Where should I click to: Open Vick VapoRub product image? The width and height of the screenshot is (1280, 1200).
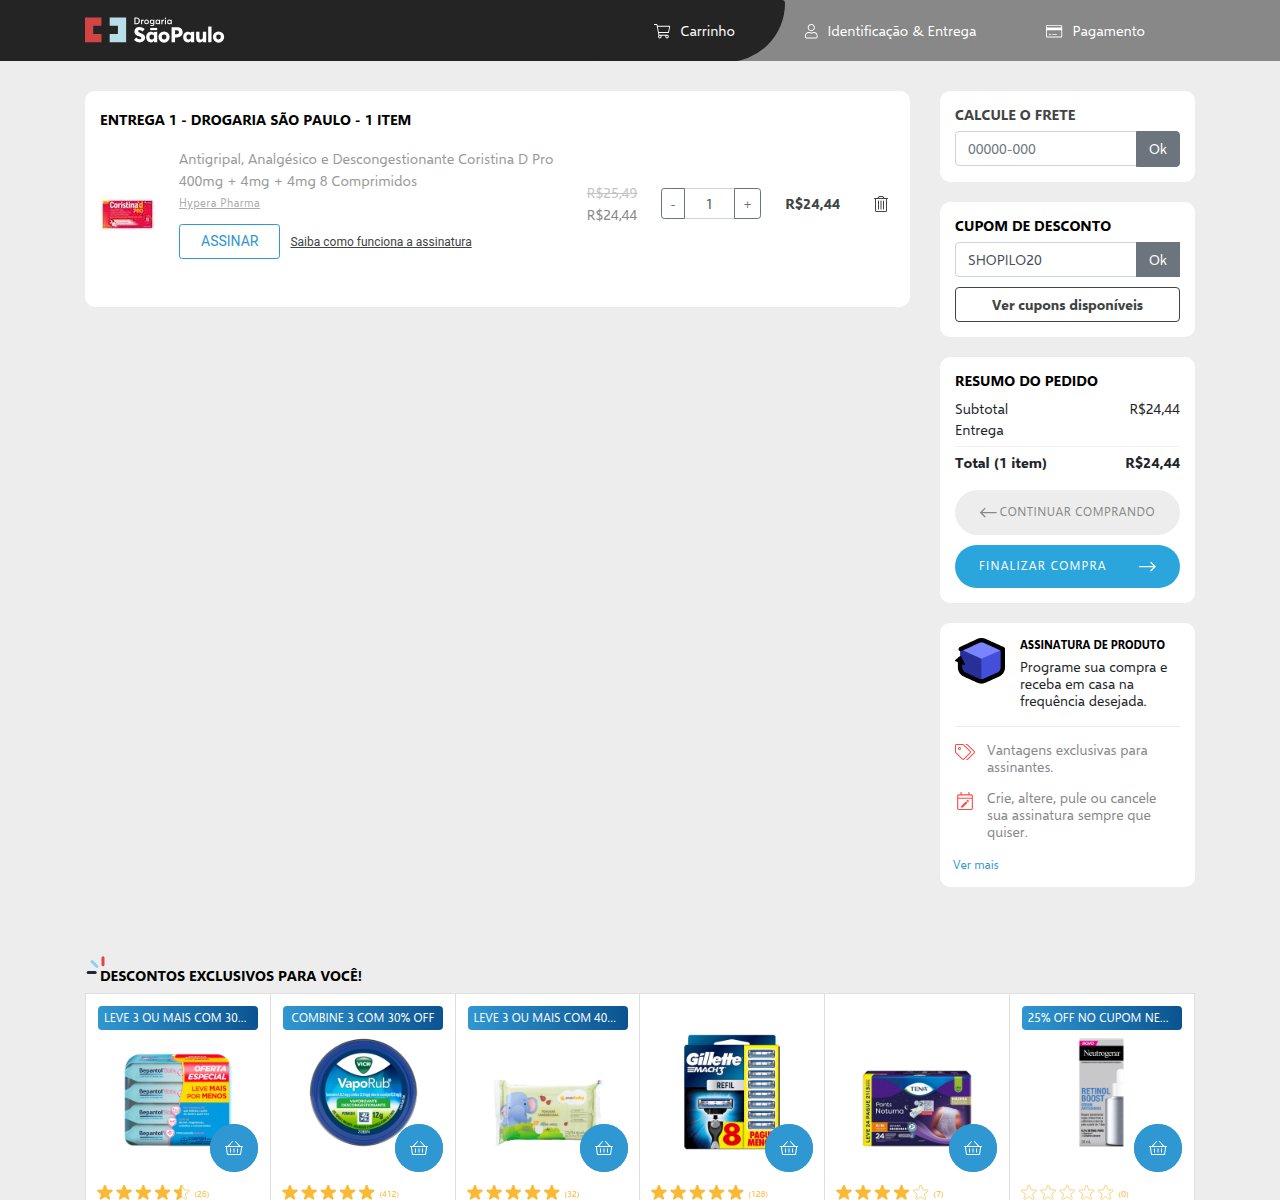coord(363,1093)
